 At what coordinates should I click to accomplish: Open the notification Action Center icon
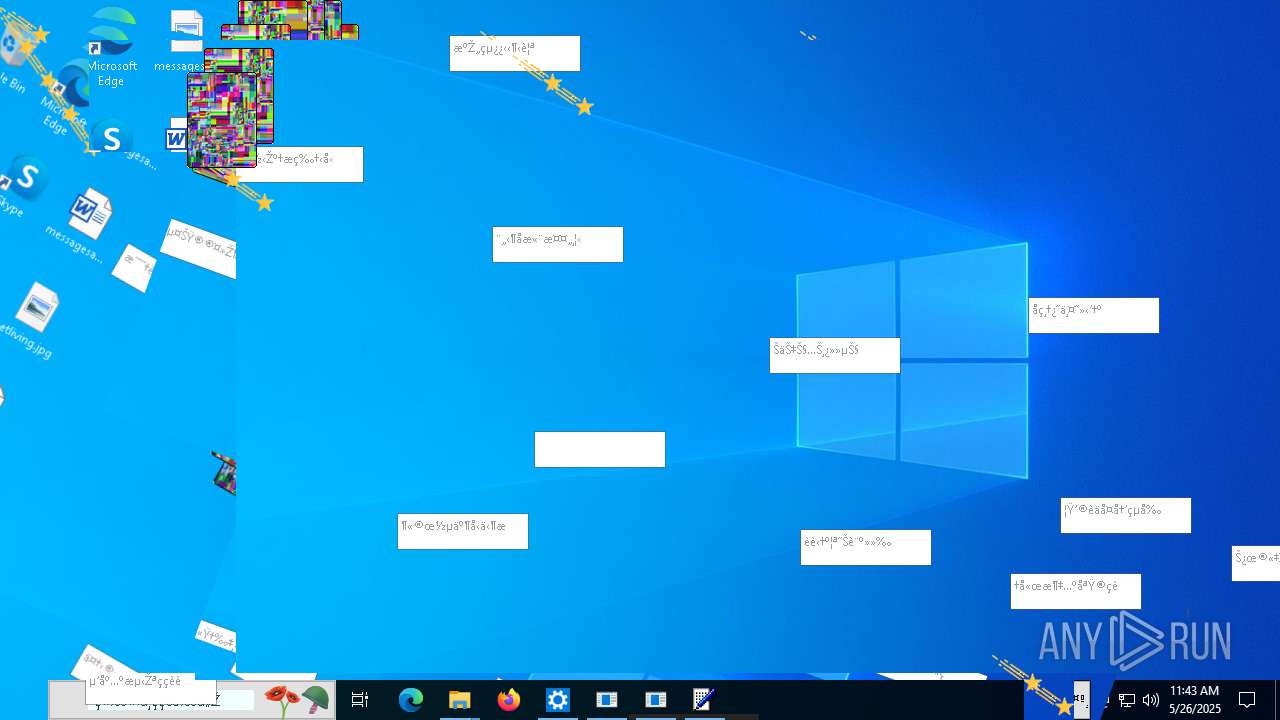[x=1247, y=700]
